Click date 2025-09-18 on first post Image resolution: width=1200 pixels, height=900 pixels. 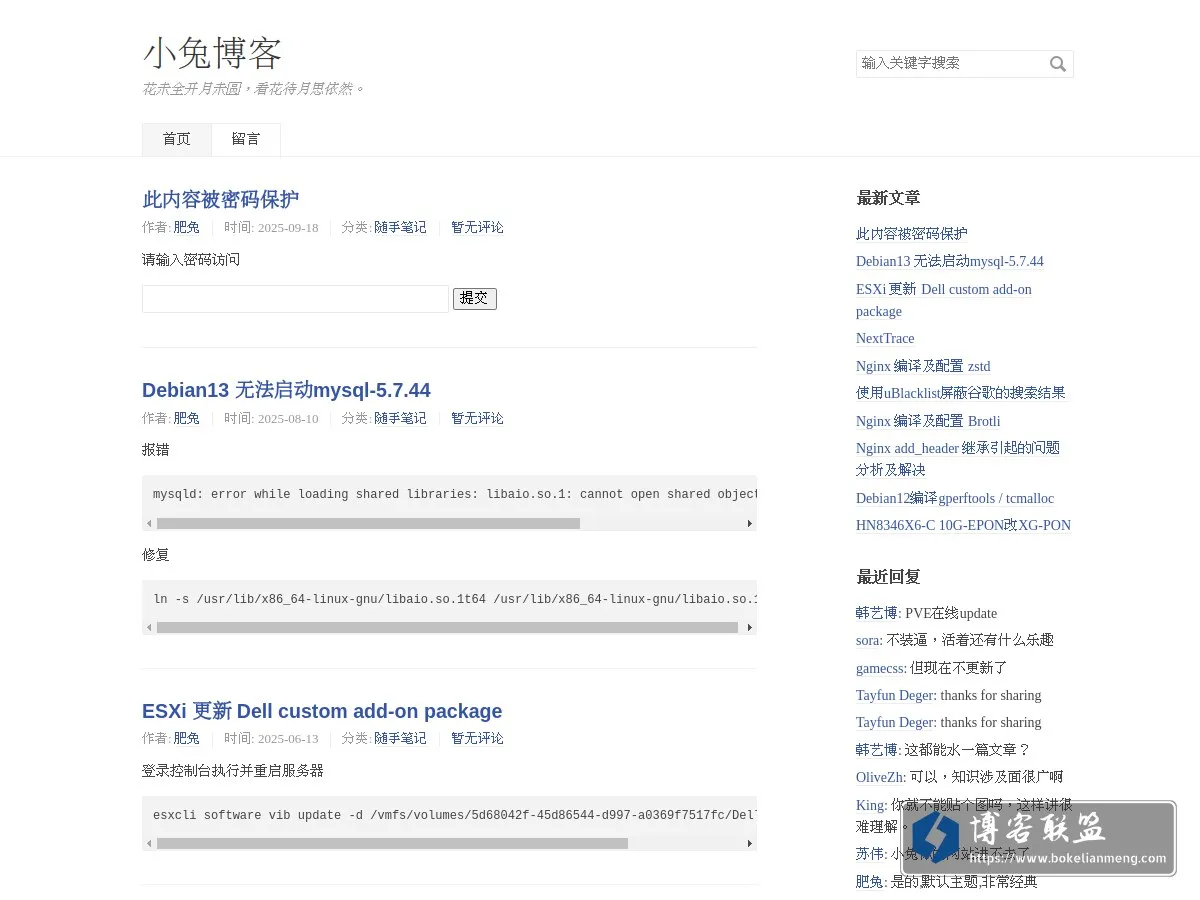point(288,228)
